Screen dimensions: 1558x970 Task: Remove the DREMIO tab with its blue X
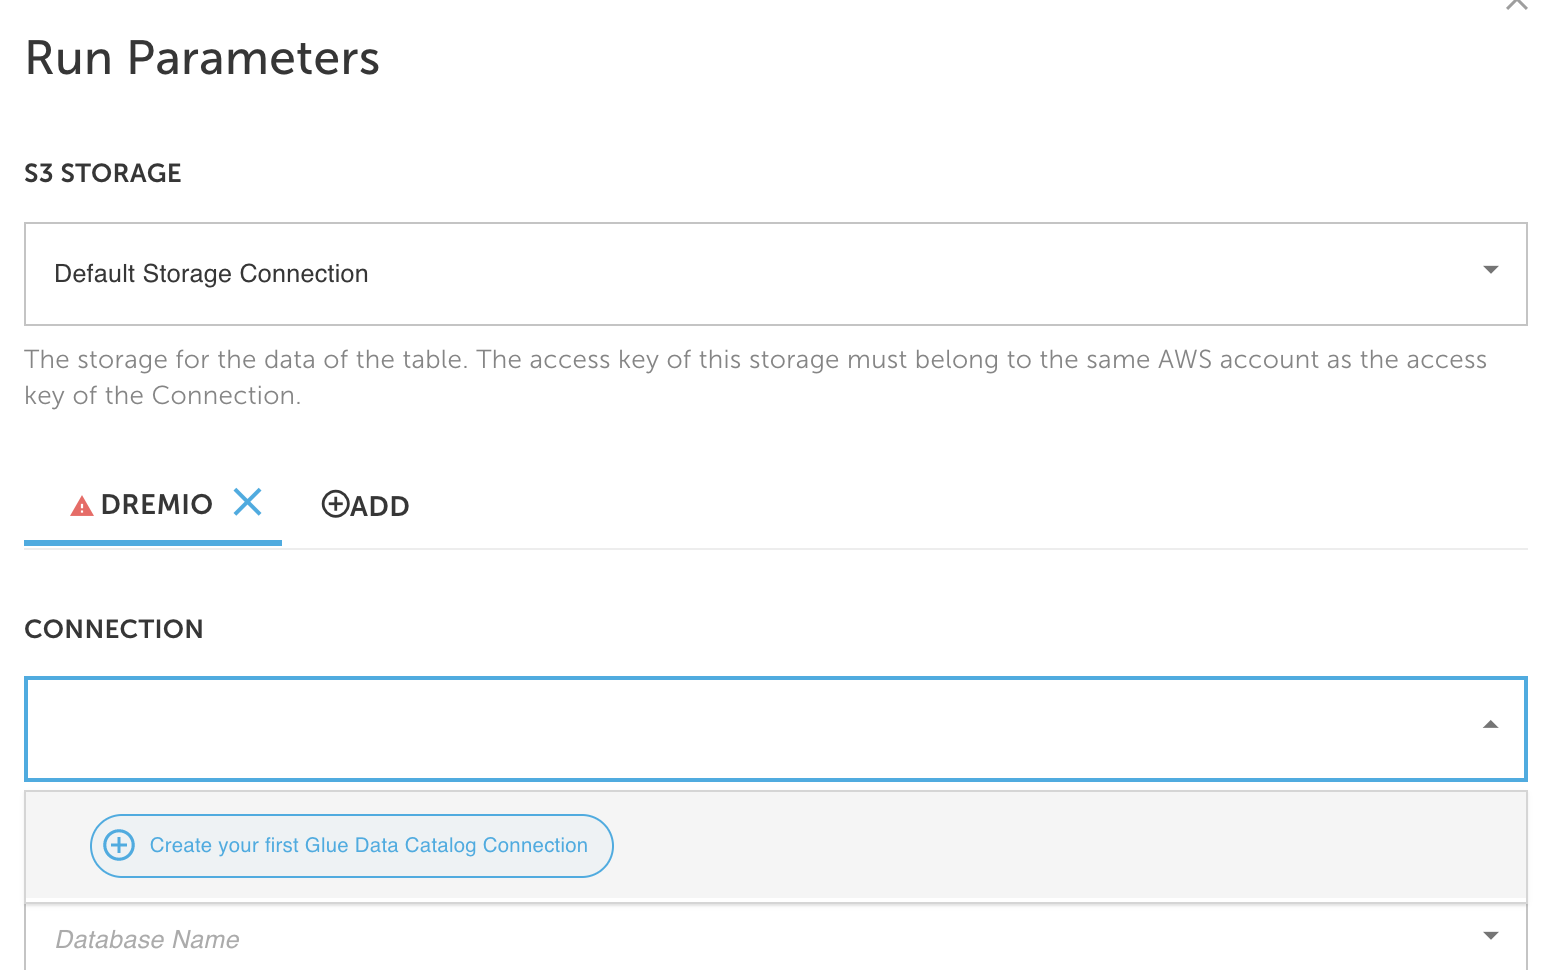247,502
